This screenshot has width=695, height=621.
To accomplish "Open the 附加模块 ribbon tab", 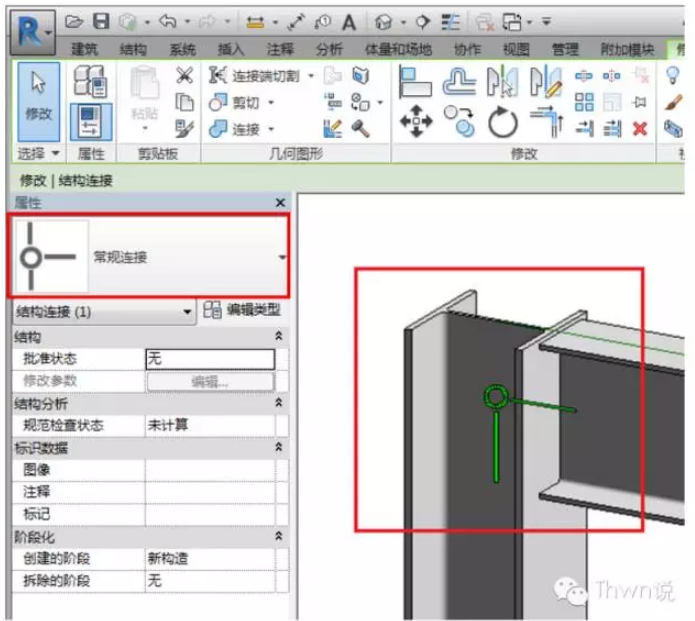I will tap(627, 49).
